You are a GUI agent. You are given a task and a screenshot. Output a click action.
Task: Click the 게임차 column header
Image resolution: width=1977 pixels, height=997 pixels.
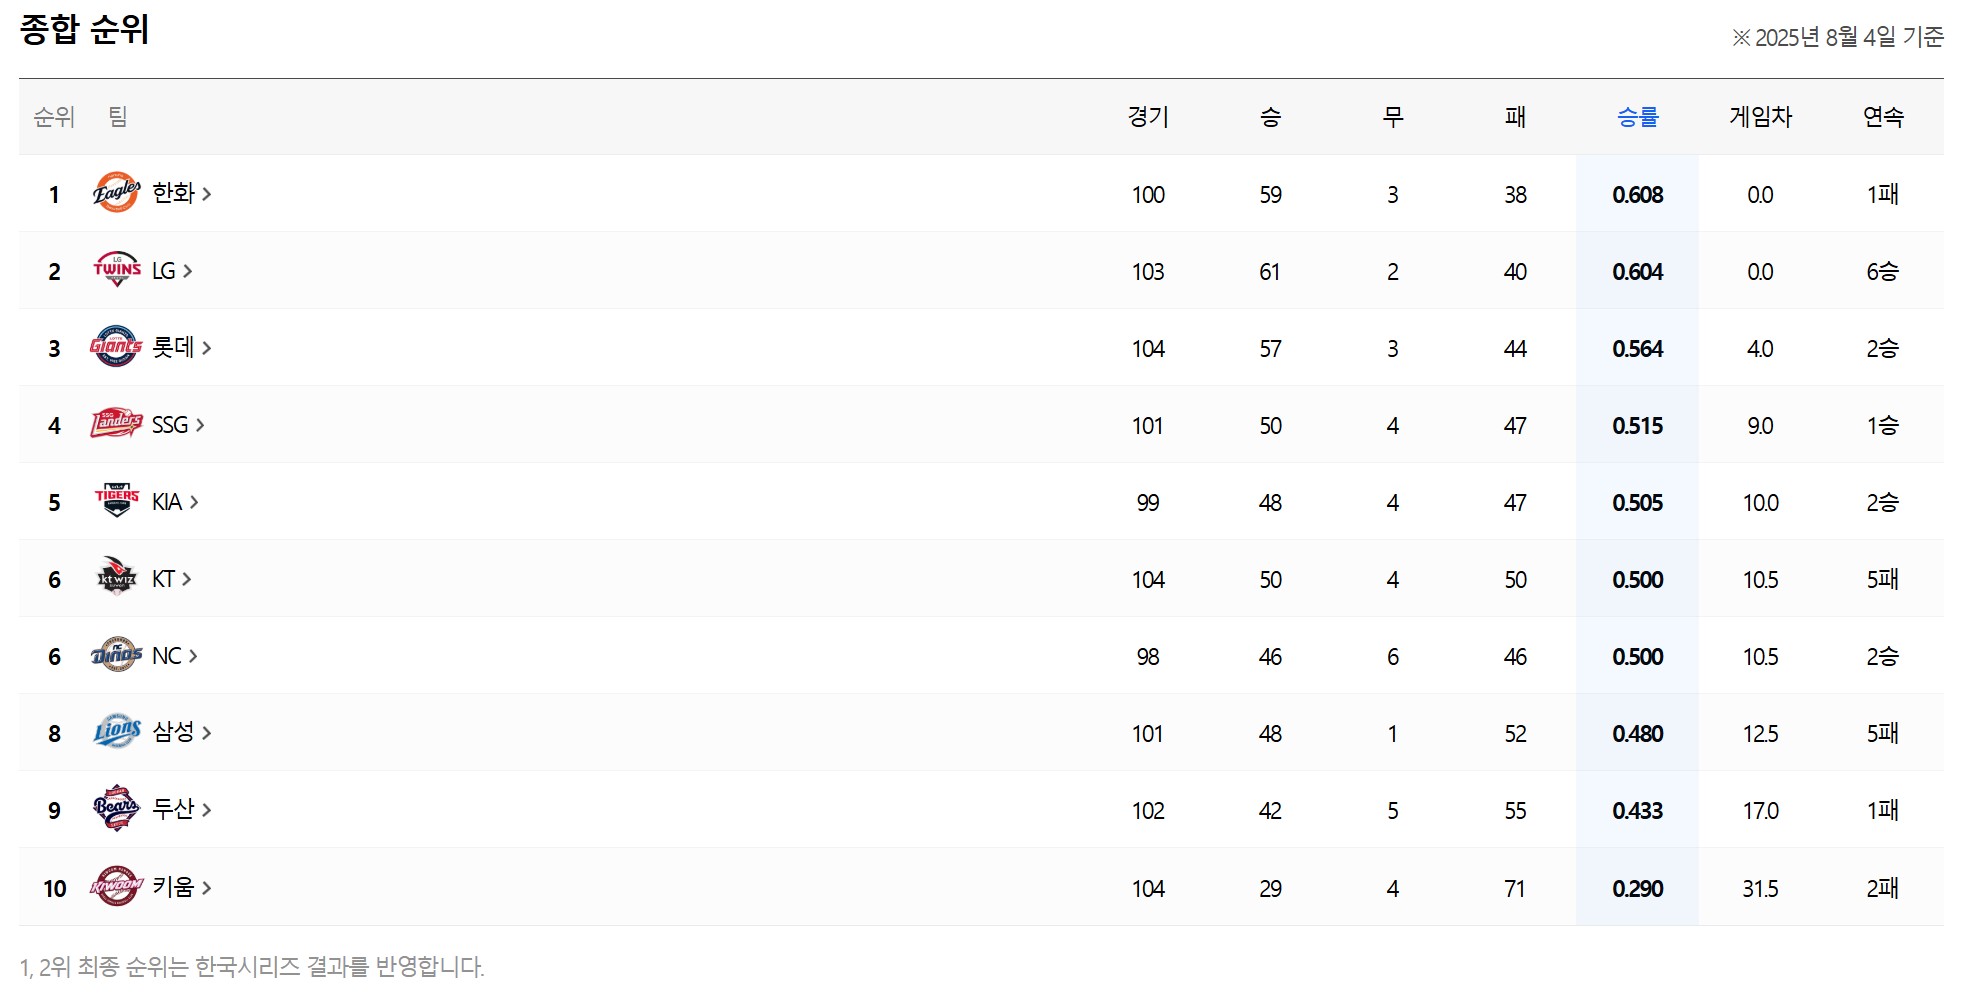(x=1760, y=117)
